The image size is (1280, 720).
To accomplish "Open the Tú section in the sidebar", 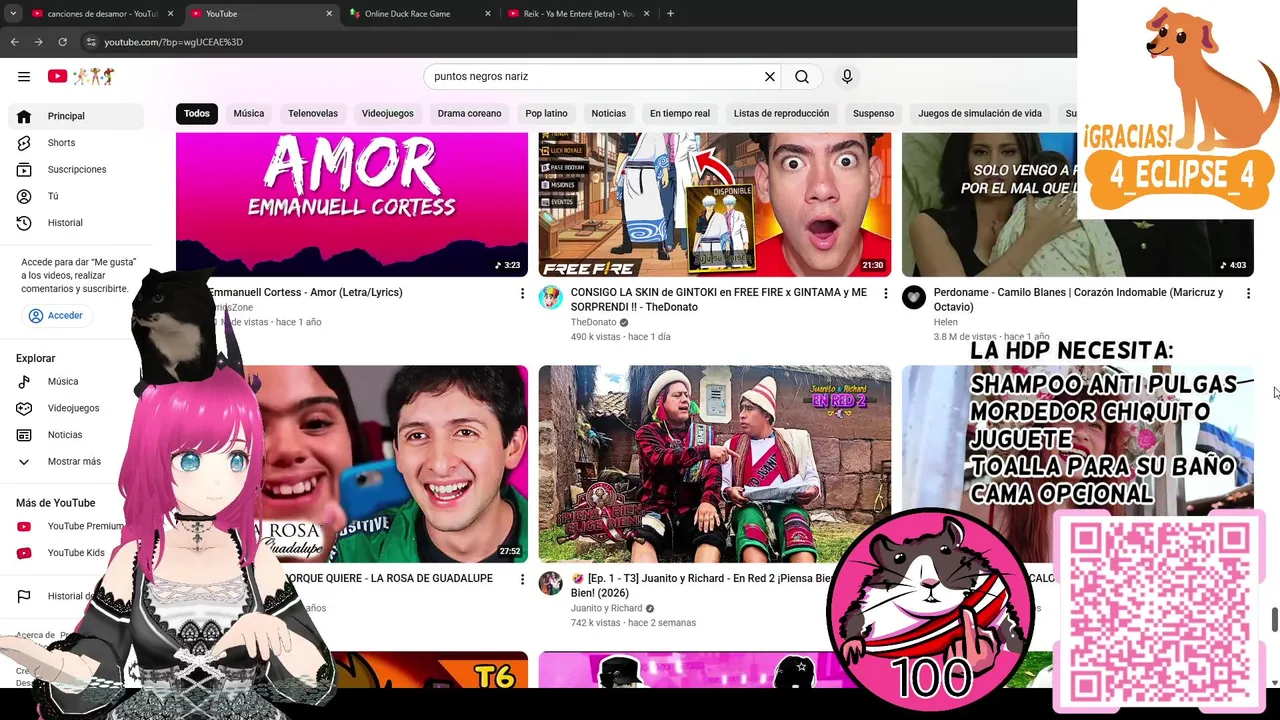I will [x=76, y=196].
